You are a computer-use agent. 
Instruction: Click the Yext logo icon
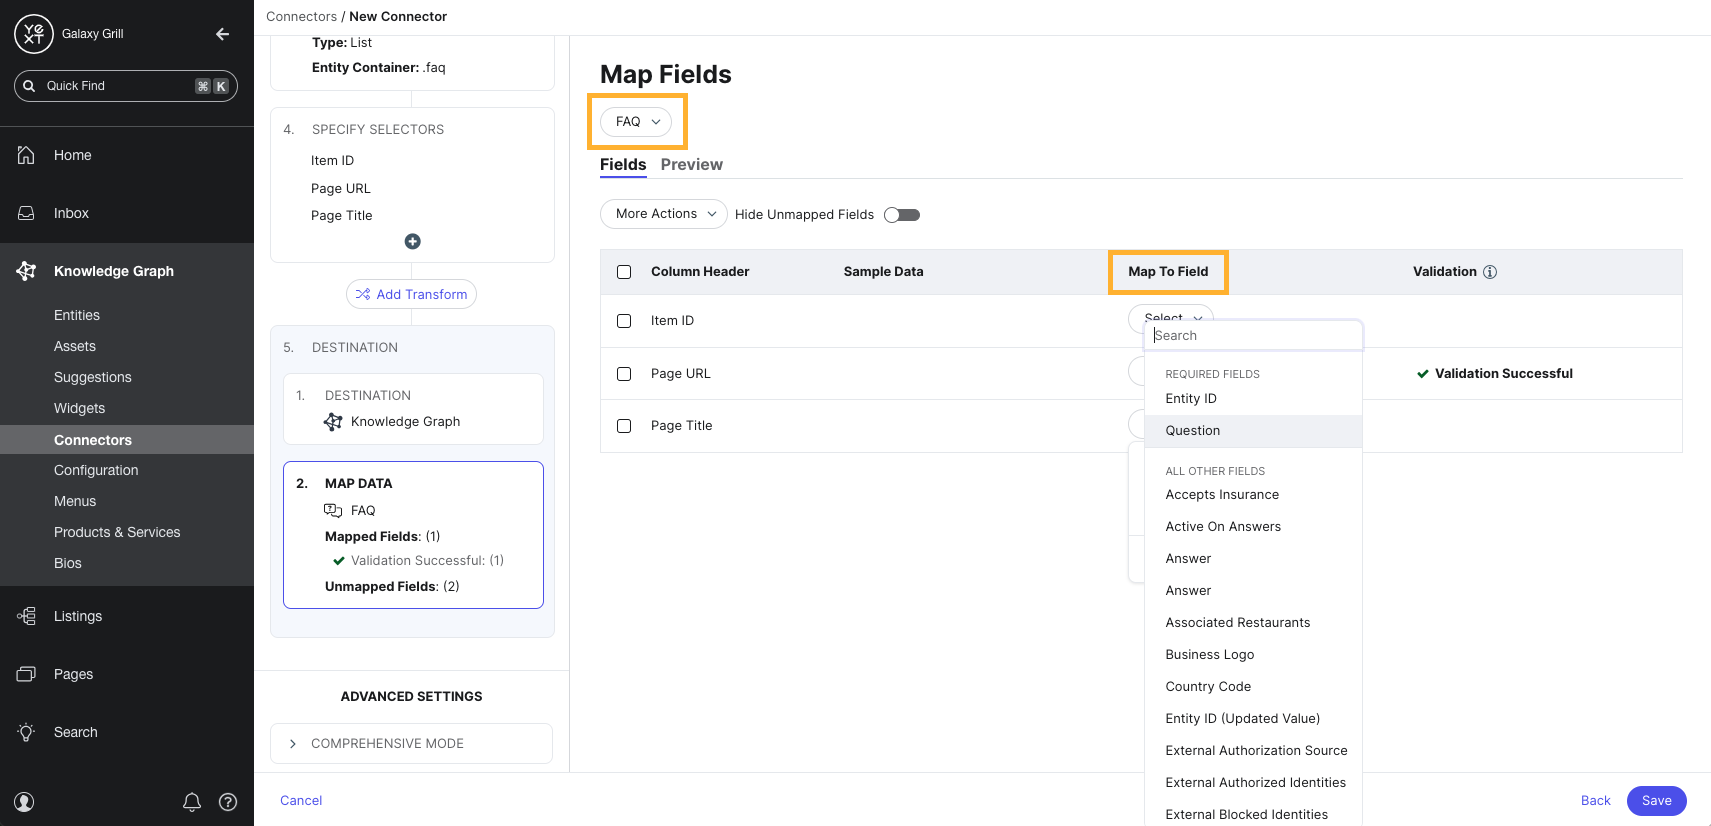[33, 34]
